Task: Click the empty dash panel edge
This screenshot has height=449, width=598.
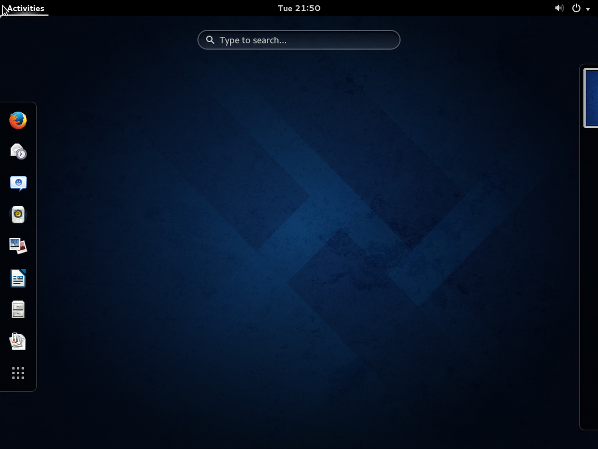Action: [18, 386]
